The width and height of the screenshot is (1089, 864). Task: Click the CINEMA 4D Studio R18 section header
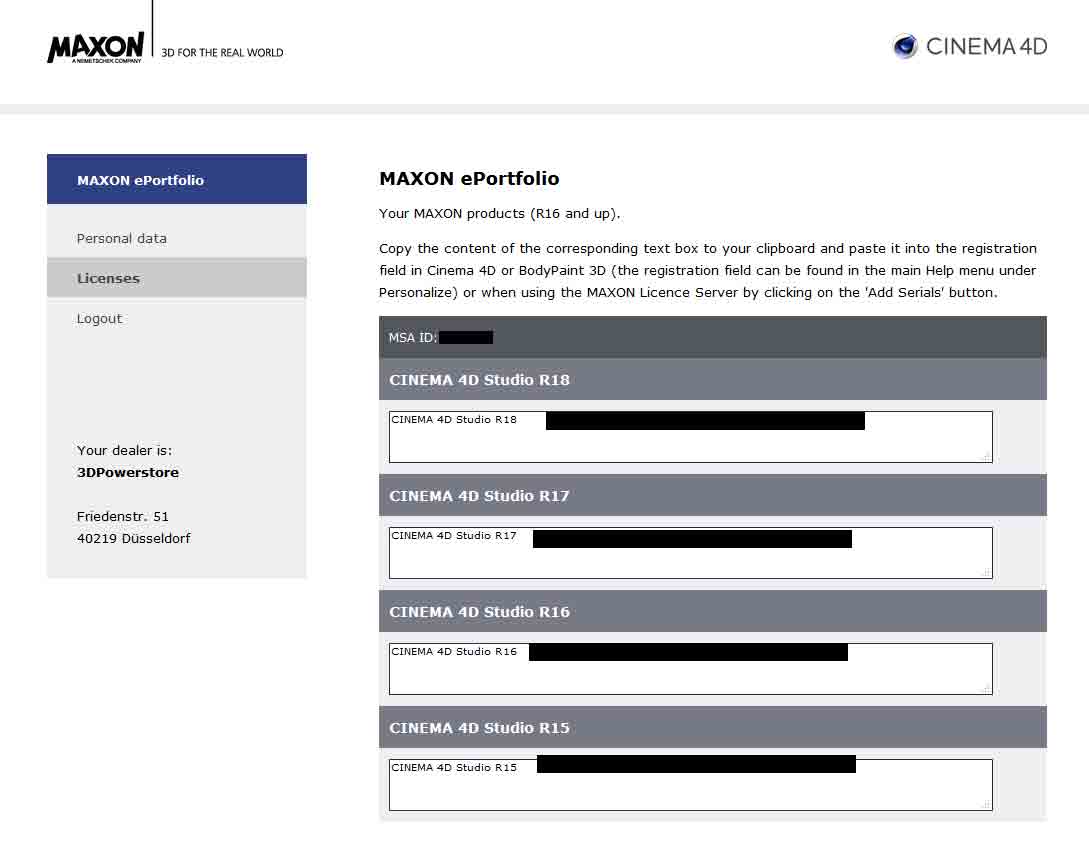point(479,380)
